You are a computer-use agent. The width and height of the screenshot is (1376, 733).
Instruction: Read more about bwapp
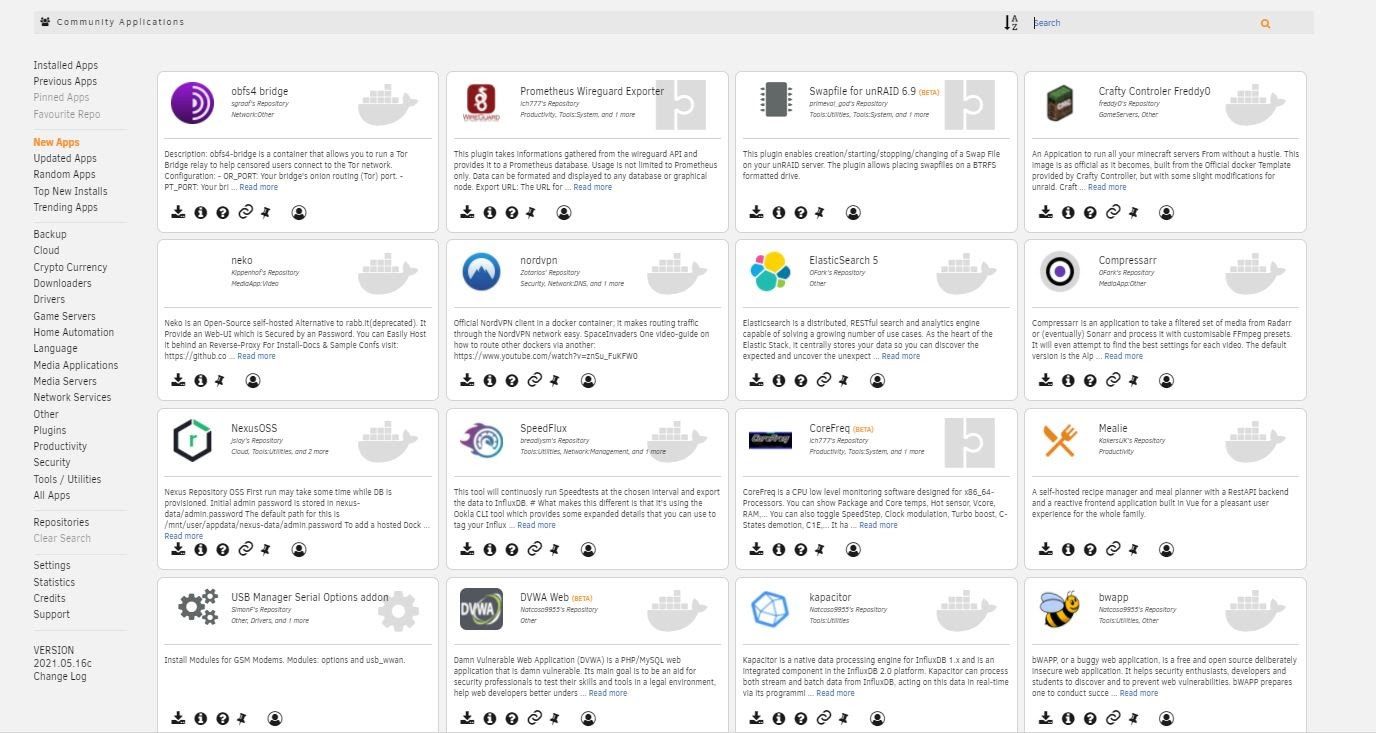pos(1138,693)
